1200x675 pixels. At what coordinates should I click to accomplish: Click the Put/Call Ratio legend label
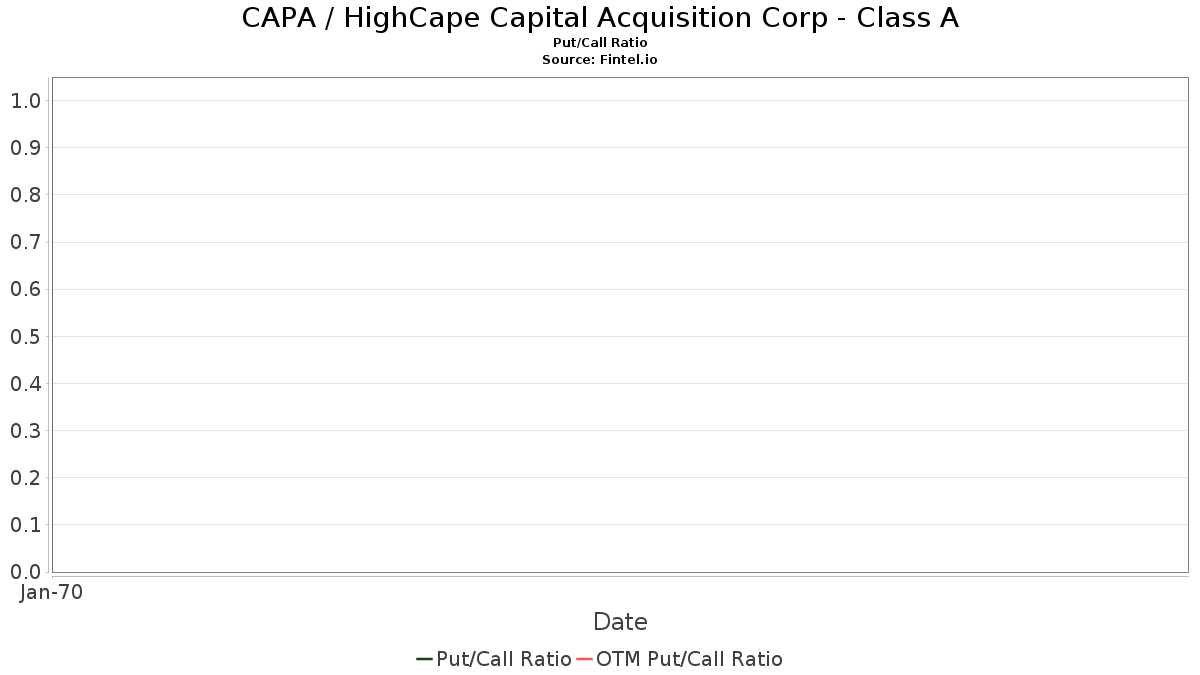coord(503,659)
